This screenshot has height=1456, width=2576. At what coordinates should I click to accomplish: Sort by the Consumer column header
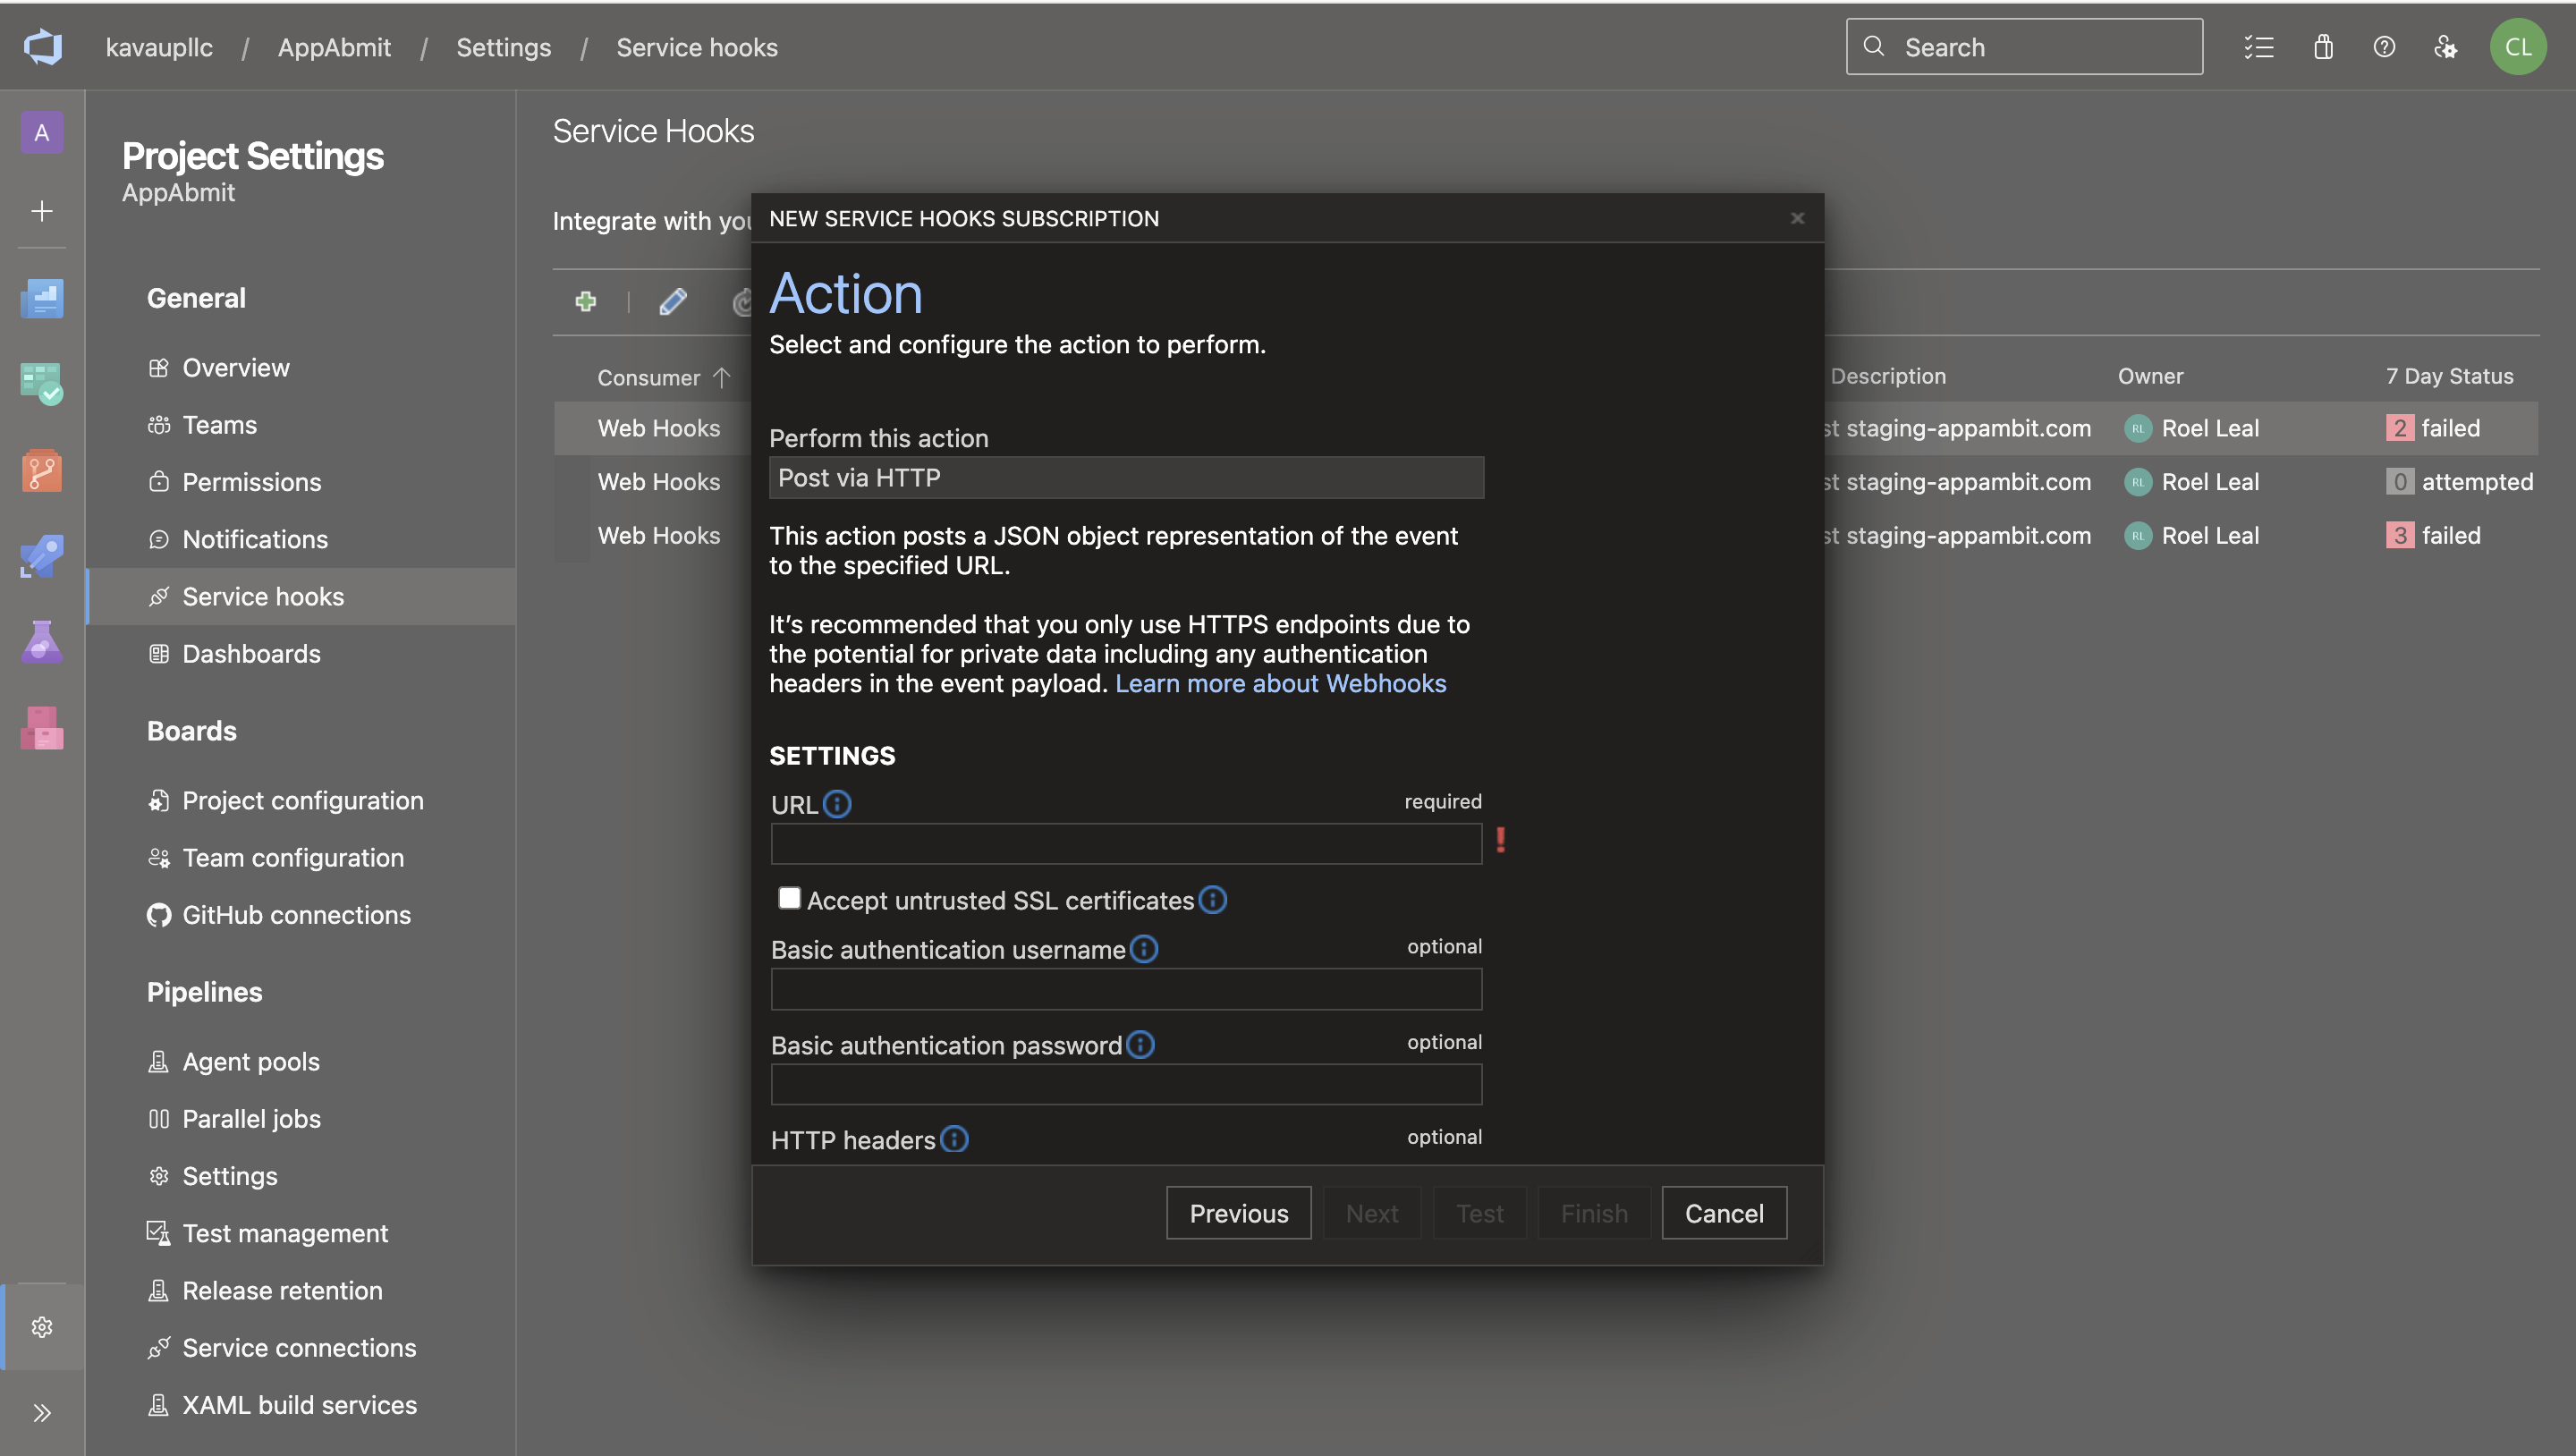649,377
